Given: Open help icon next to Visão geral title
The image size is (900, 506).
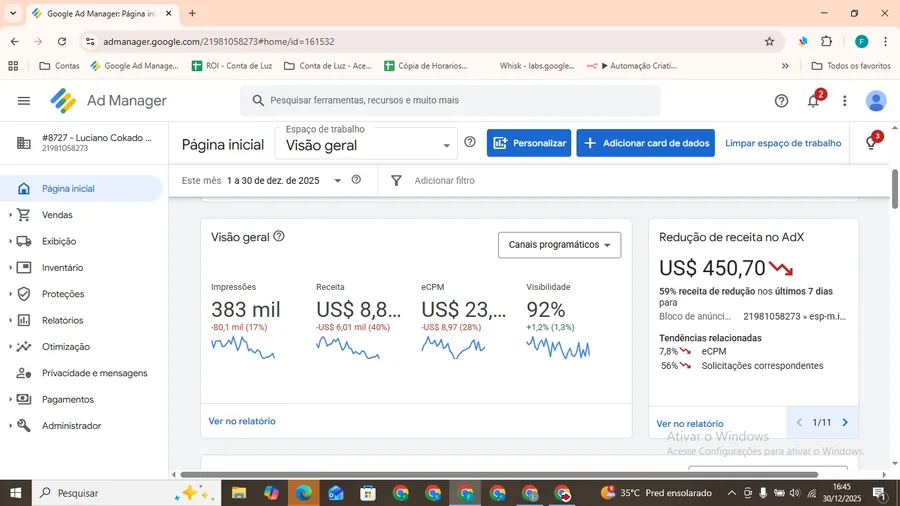Looking at the screenshot, I should (x=279, y=236).
